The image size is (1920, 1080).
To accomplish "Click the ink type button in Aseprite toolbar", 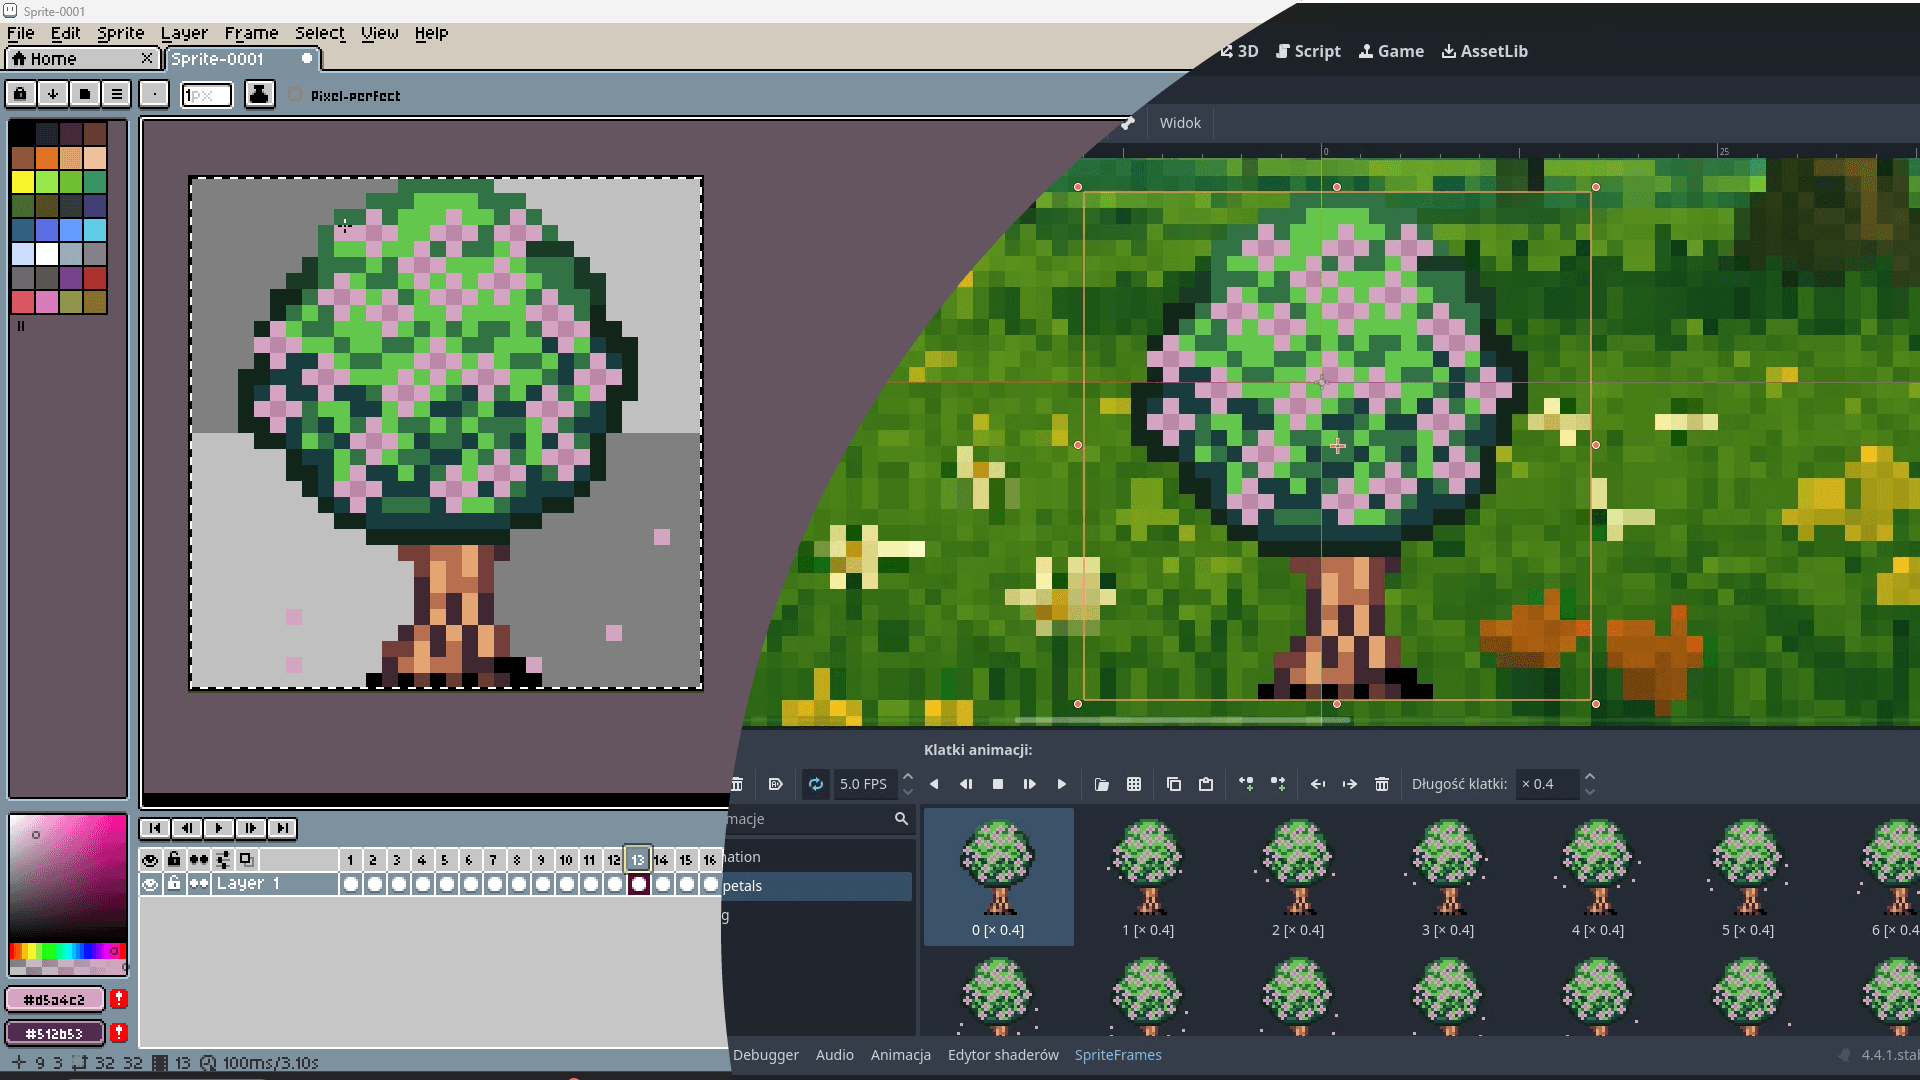I will coord(259,94).
